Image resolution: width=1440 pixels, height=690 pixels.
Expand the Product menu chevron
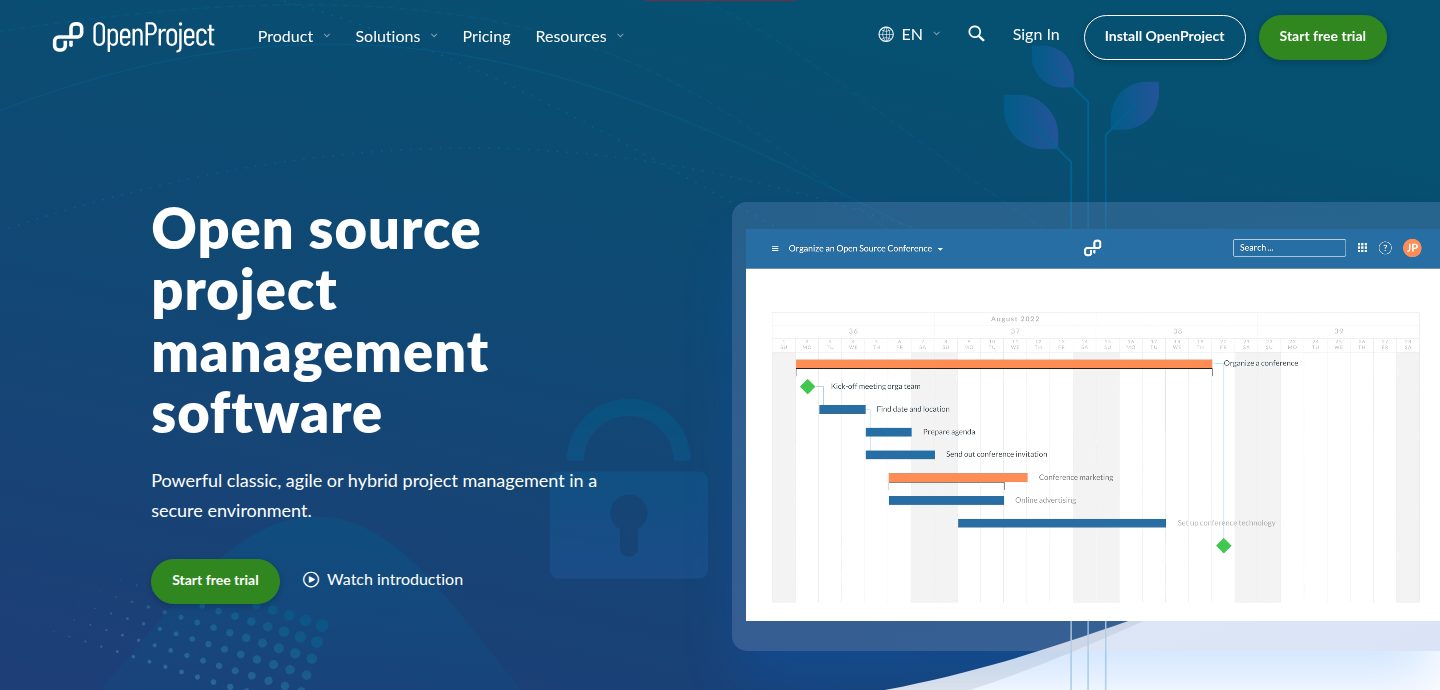[x=326, y=36]
